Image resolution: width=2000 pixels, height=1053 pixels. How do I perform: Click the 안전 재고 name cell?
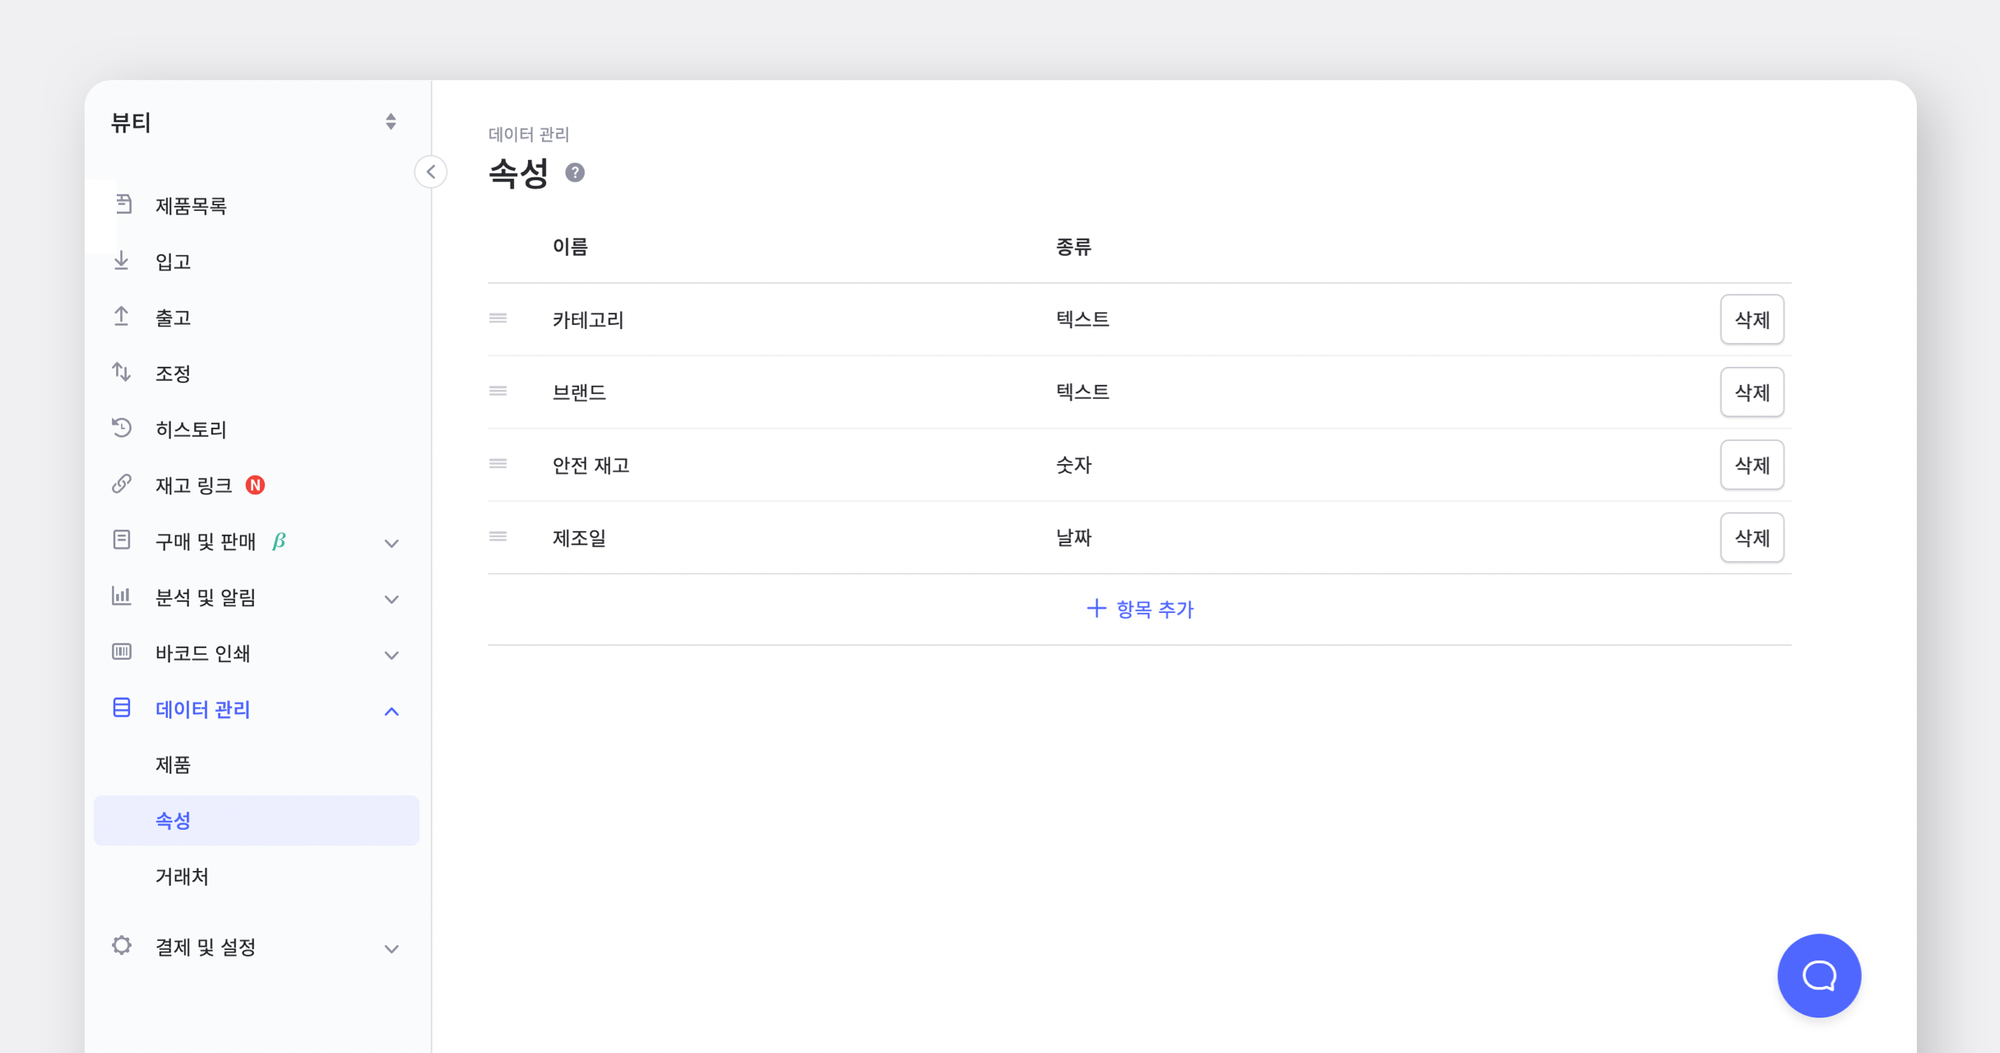pyautogui.click(x=591, y=465)
